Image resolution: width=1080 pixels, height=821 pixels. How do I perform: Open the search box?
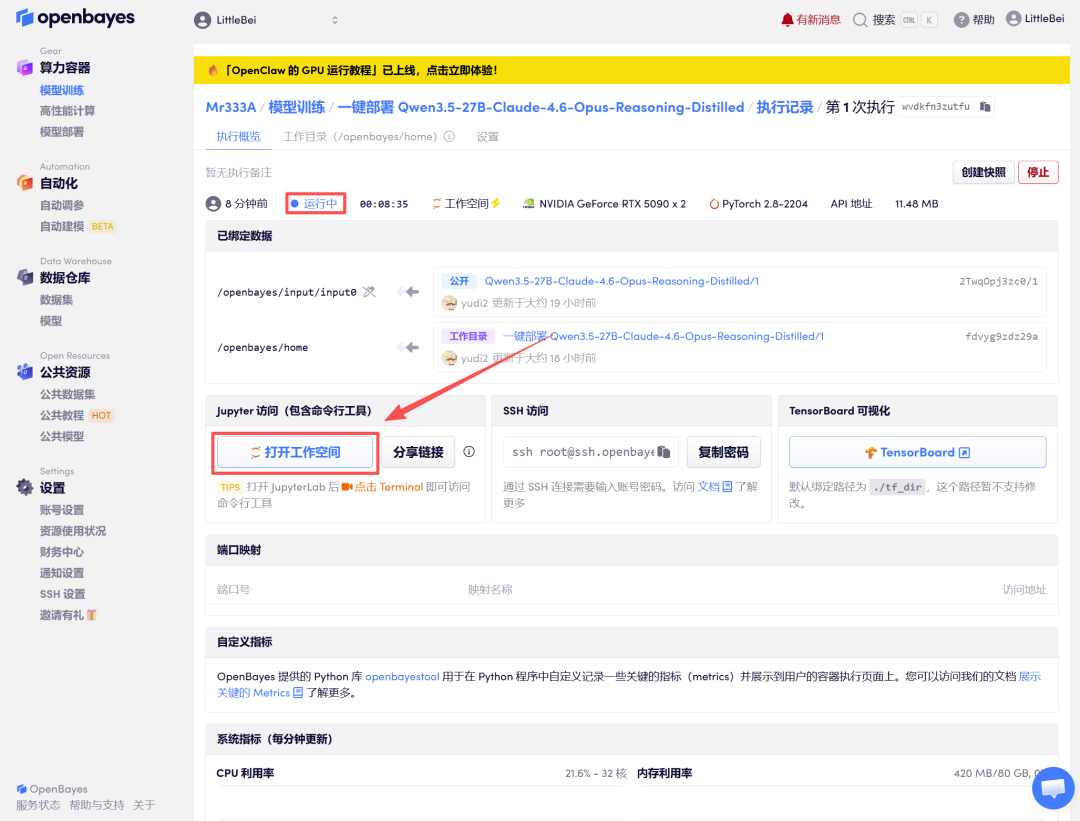click(895, 20)
